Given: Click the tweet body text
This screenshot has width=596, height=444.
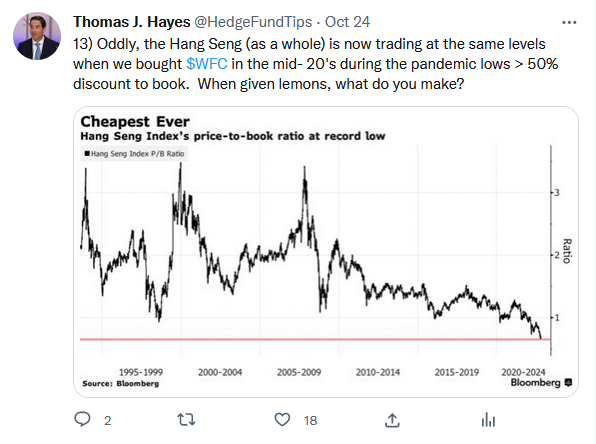Looking at the screenshot, I should pos(315,64).
